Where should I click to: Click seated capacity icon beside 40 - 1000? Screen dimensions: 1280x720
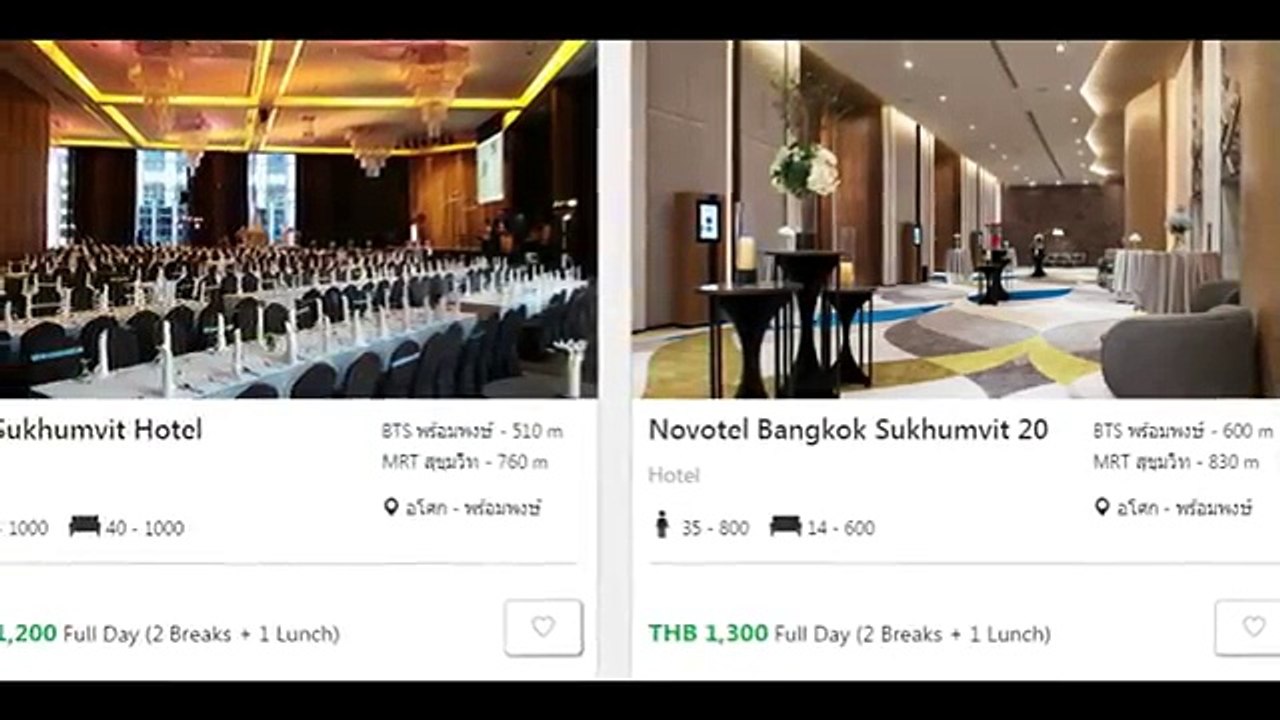tap(85, 525)
